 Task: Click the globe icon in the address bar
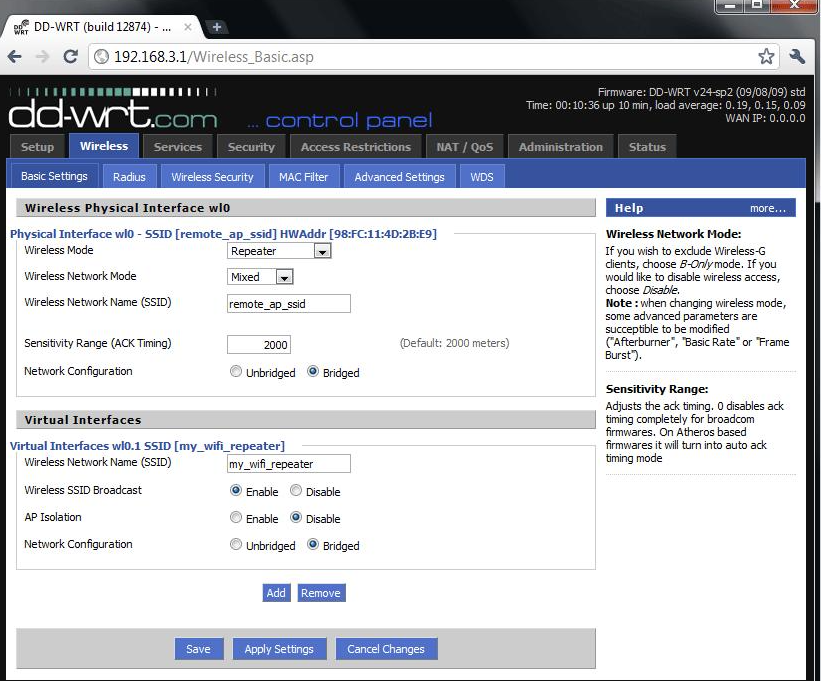[102, 57]
